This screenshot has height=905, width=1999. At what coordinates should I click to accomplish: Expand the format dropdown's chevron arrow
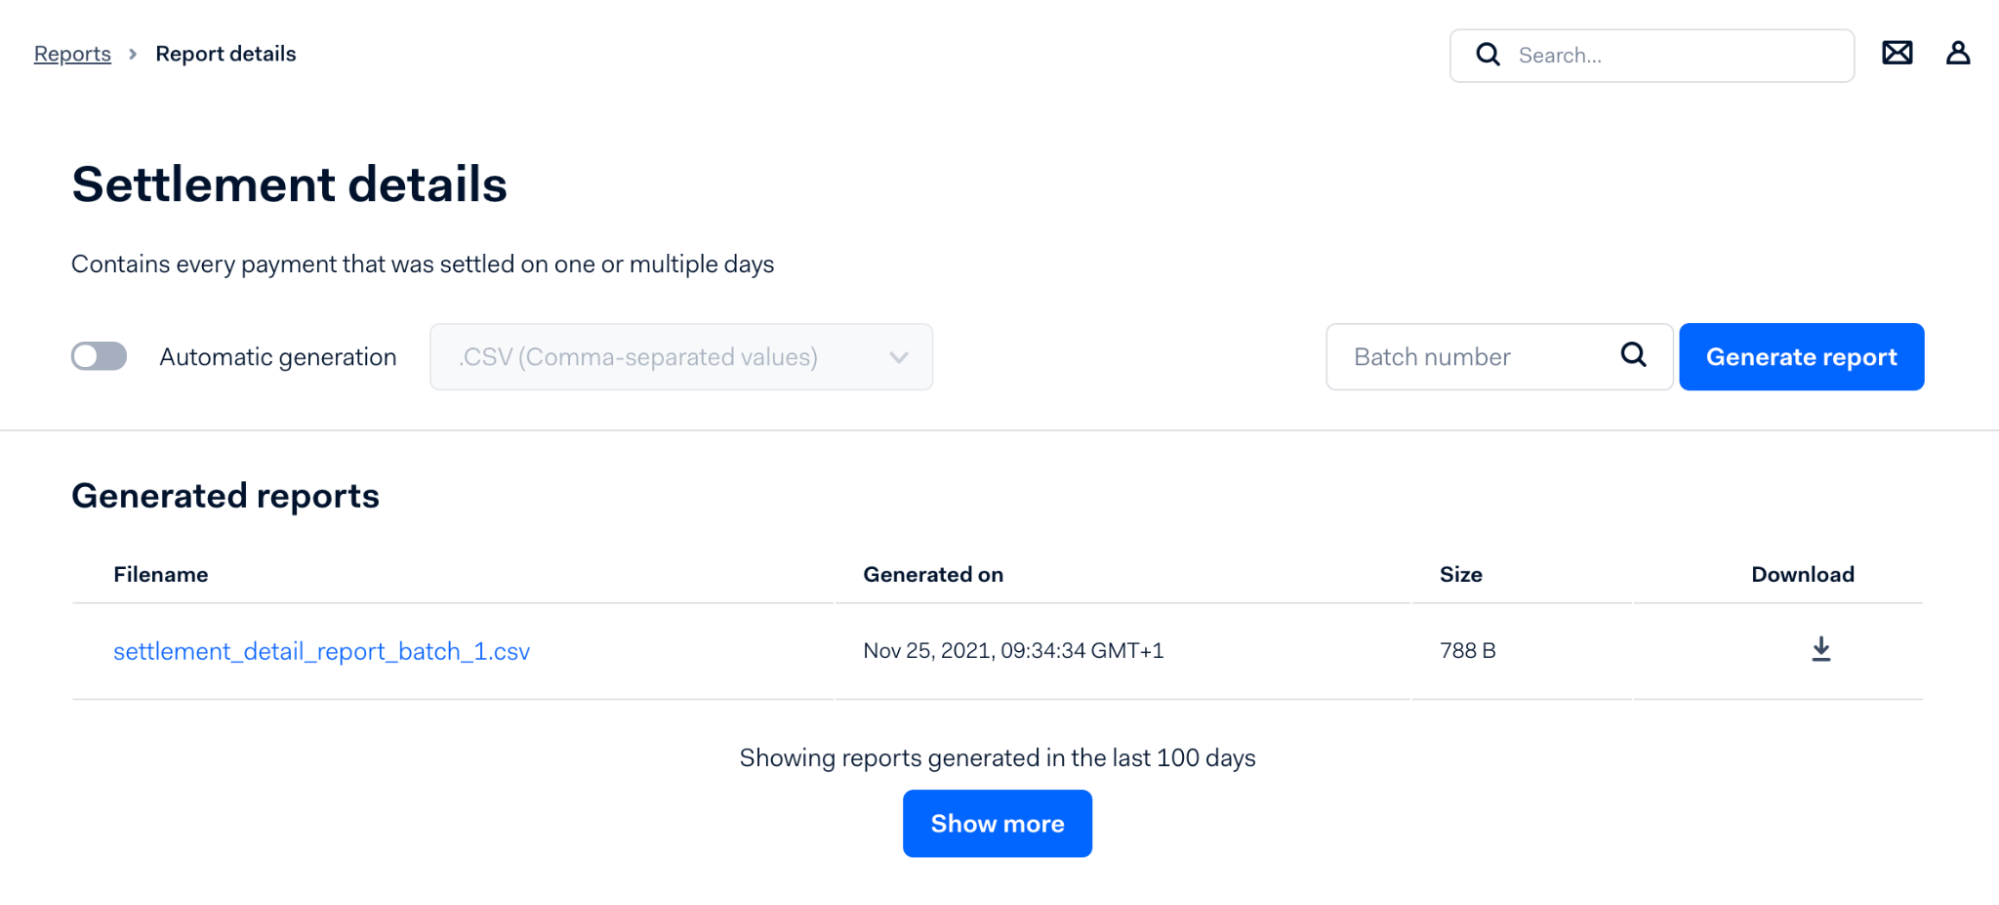coord(899,357)
